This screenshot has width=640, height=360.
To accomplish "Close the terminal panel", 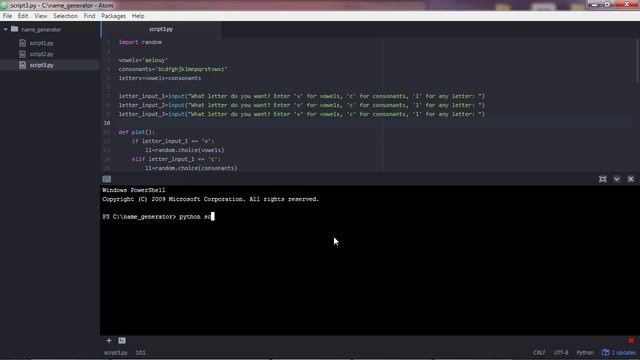I will coord(631,179).
